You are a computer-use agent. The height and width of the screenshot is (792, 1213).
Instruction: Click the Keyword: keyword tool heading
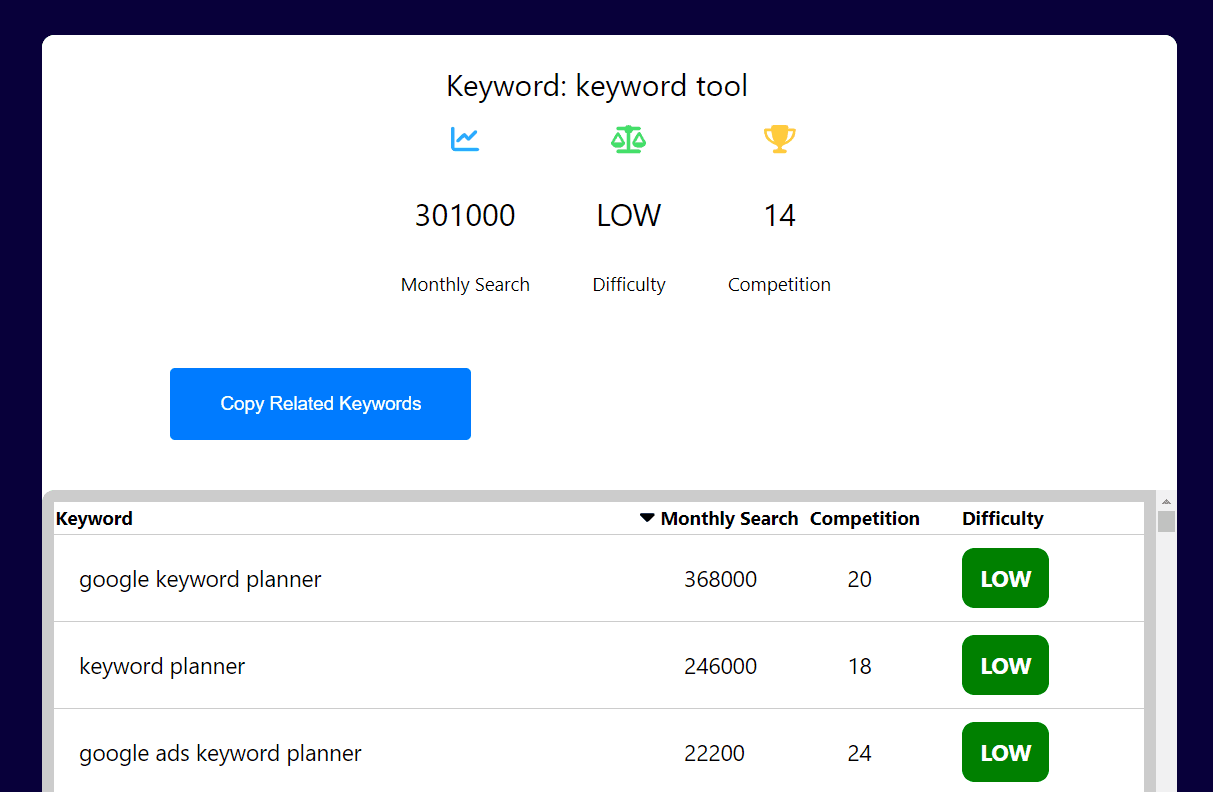point(597,86)
